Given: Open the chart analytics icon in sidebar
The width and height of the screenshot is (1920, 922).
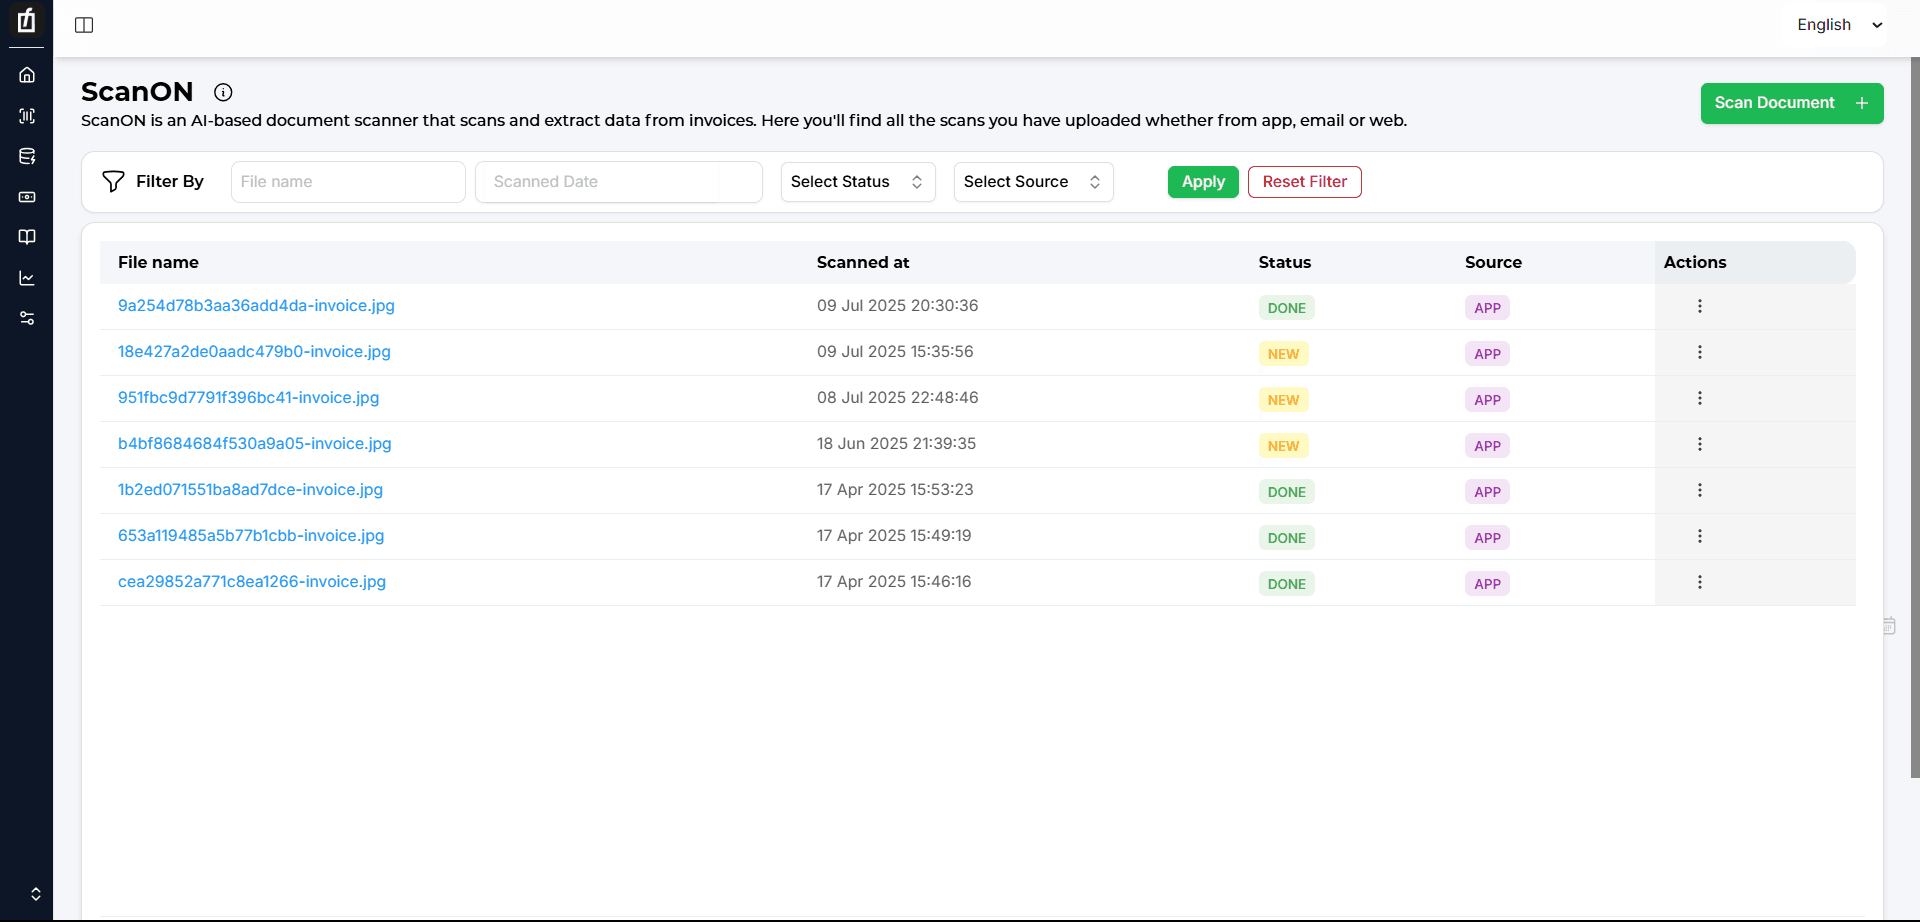Looking at the screenshot, I should coord(27,278).
